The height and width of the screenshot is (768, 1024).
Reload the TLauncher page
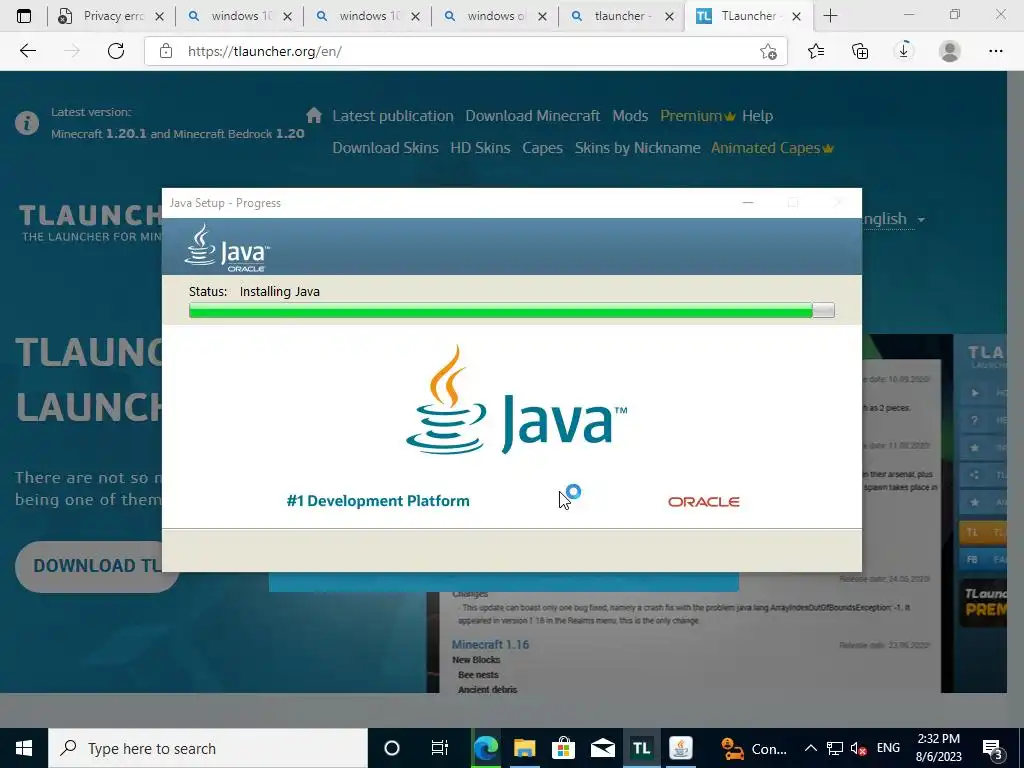pos(116,51)
